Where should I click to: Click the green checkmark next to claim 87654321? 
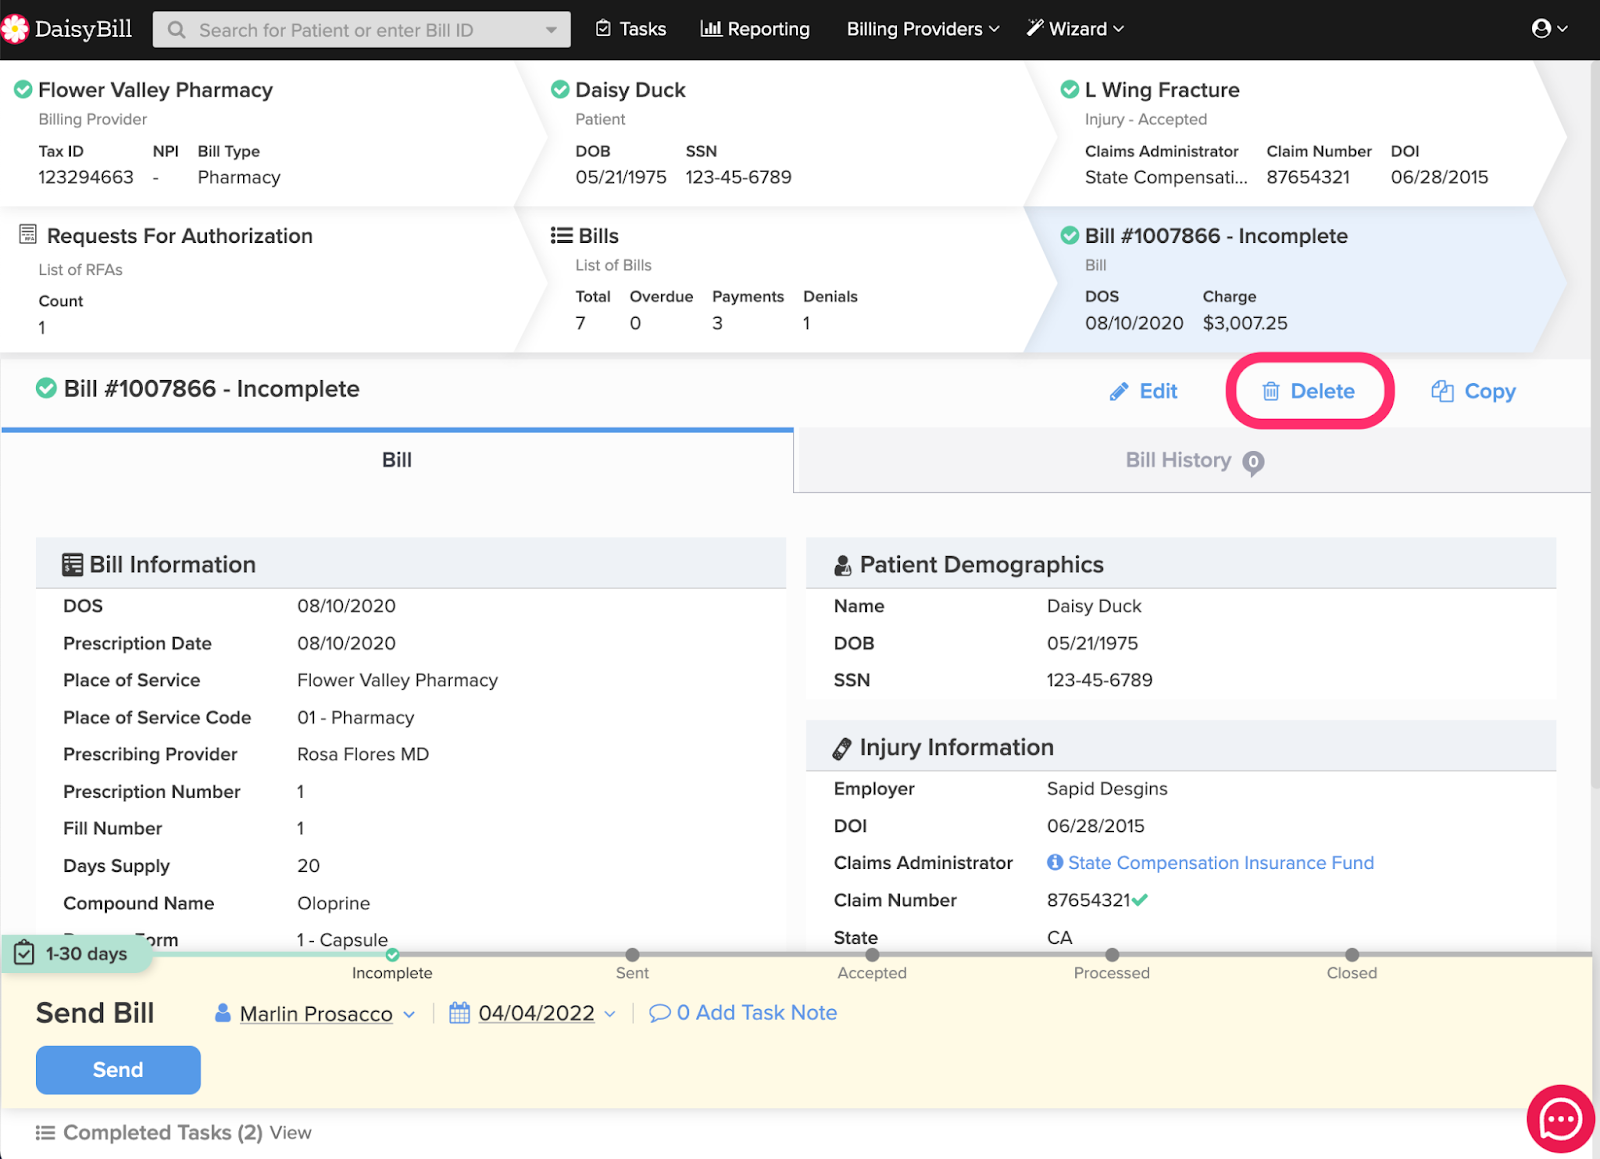pos(1141,900)
